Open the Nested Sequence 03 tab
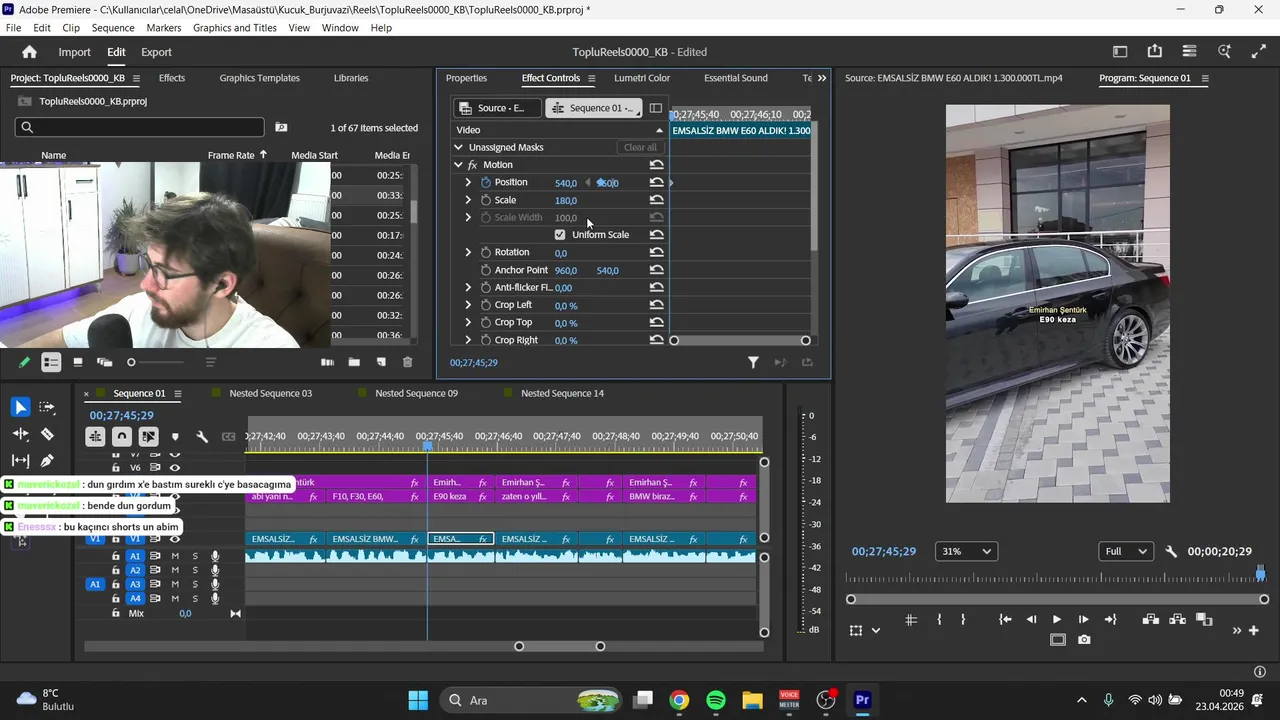Image resolution: width=1280 pixels, height=720 pixels. pos(270,393)
